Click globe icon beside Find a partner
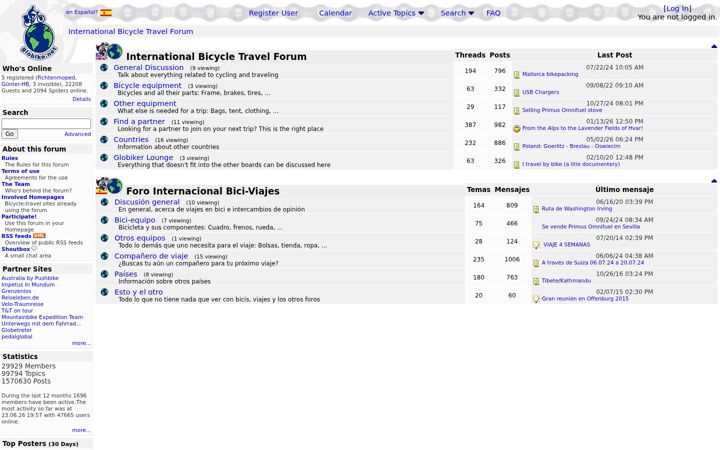 coord(104,122)
